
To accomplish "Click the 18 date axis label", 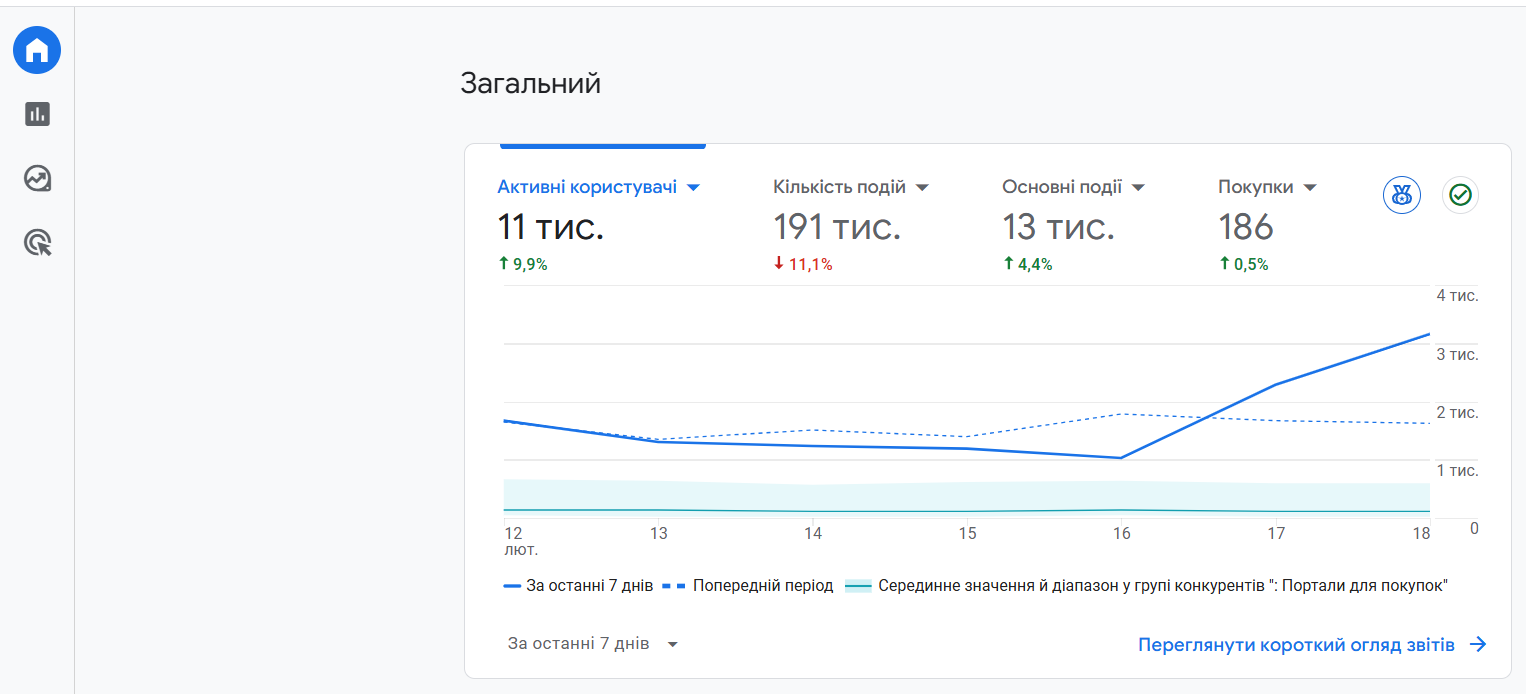I will (1421, 534).
